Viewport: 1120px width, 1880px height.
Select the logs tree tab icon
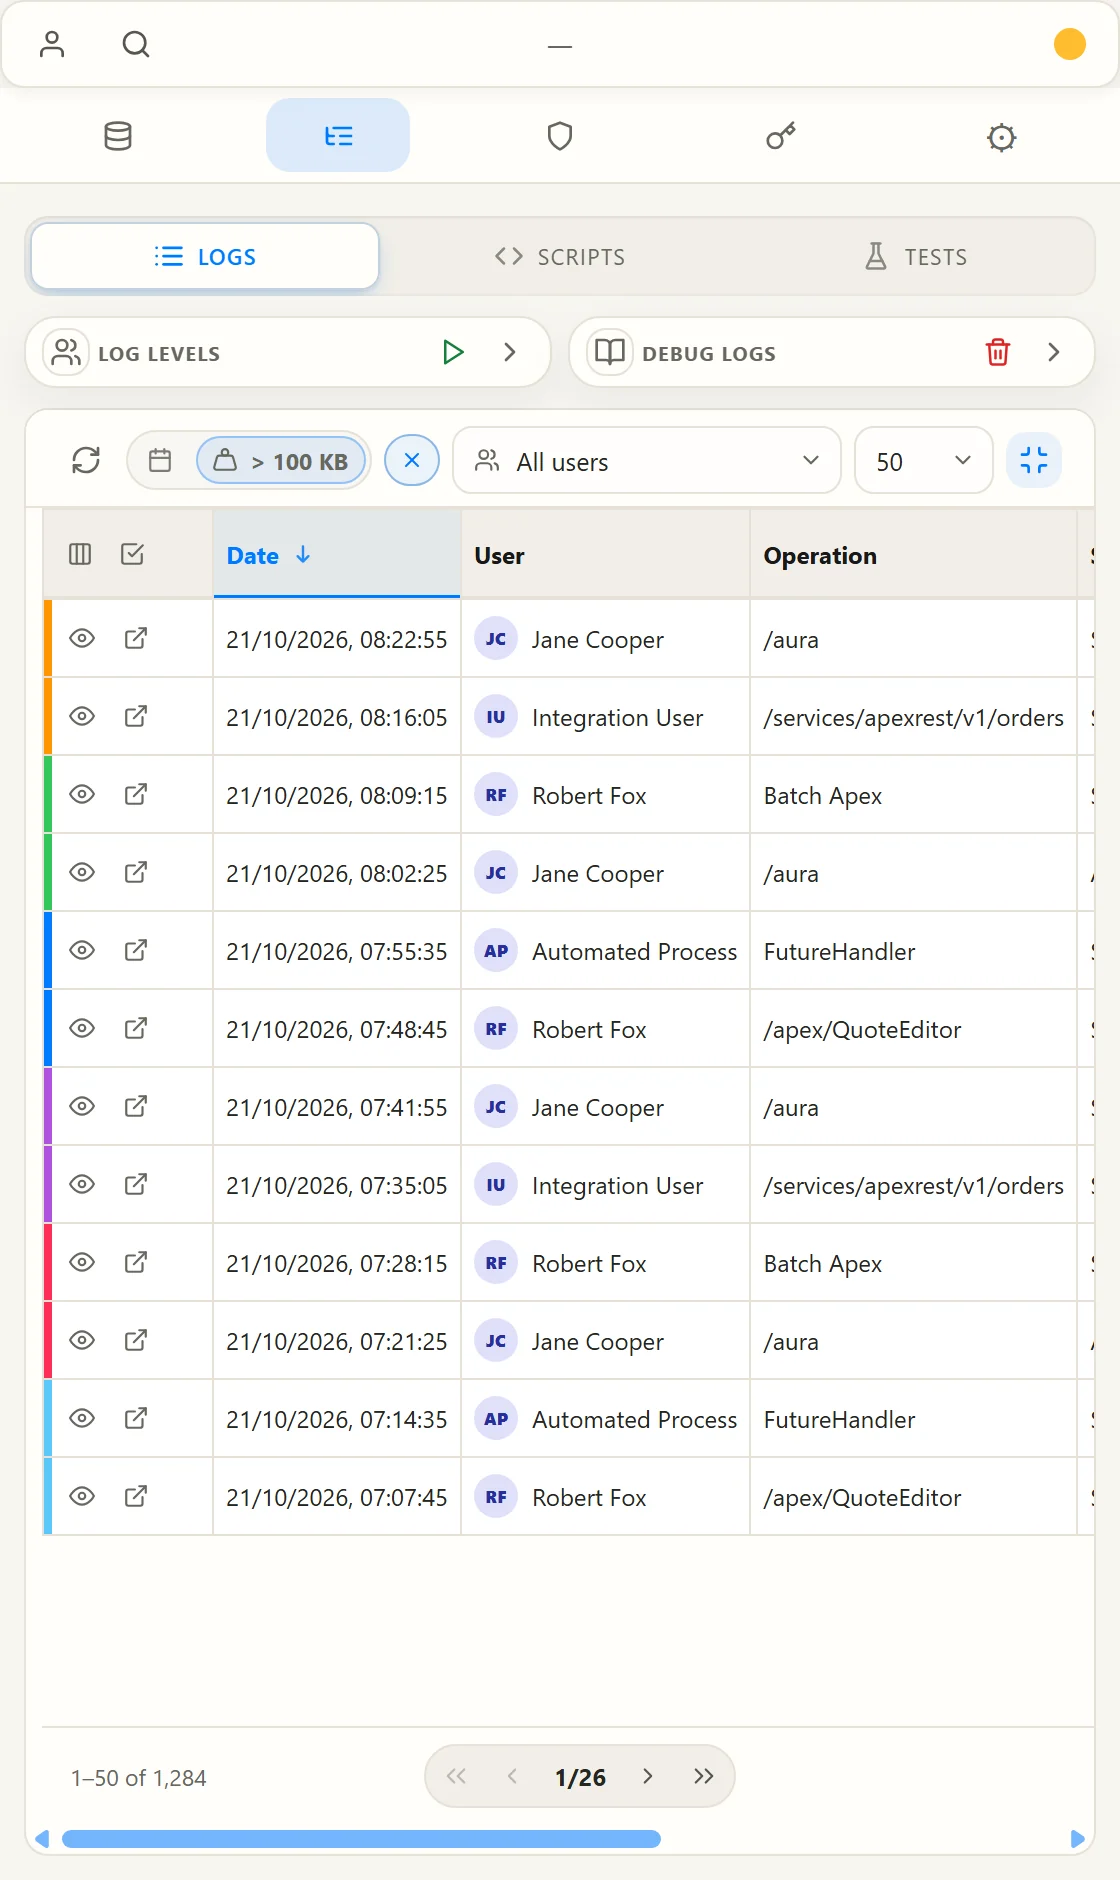[338, 136]
